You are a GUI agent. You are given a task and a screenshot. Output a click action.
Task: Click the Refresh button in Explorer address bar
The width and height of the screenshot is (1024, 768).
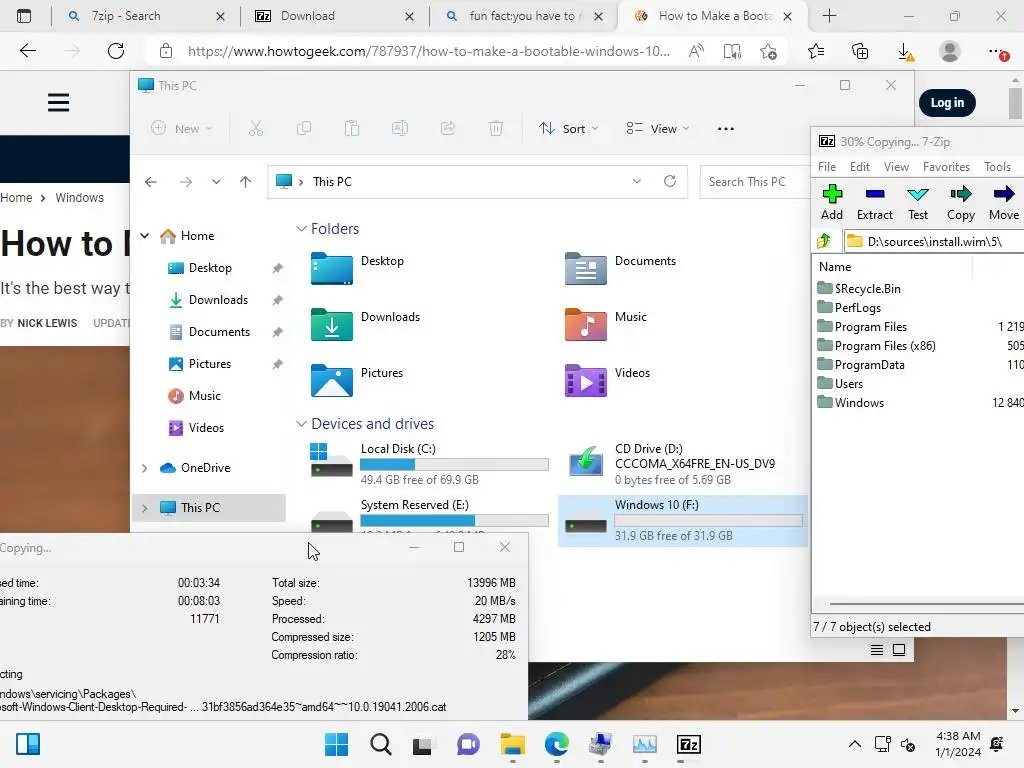click(670, 181)
